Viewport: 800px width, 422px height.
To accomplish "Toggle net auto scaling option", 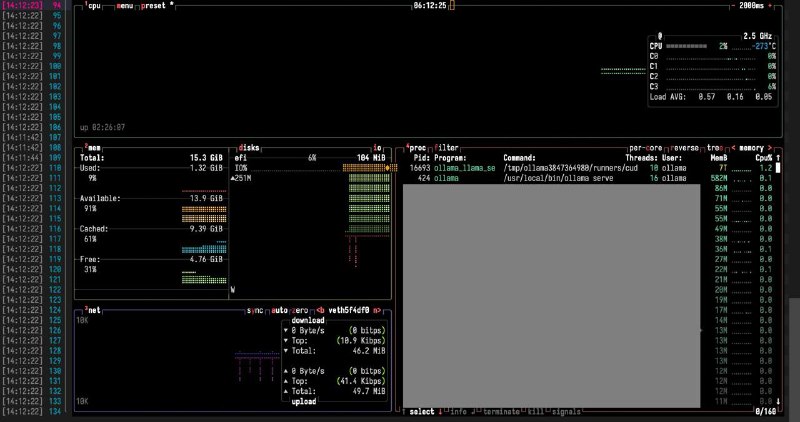I will (x=279, y=310).
